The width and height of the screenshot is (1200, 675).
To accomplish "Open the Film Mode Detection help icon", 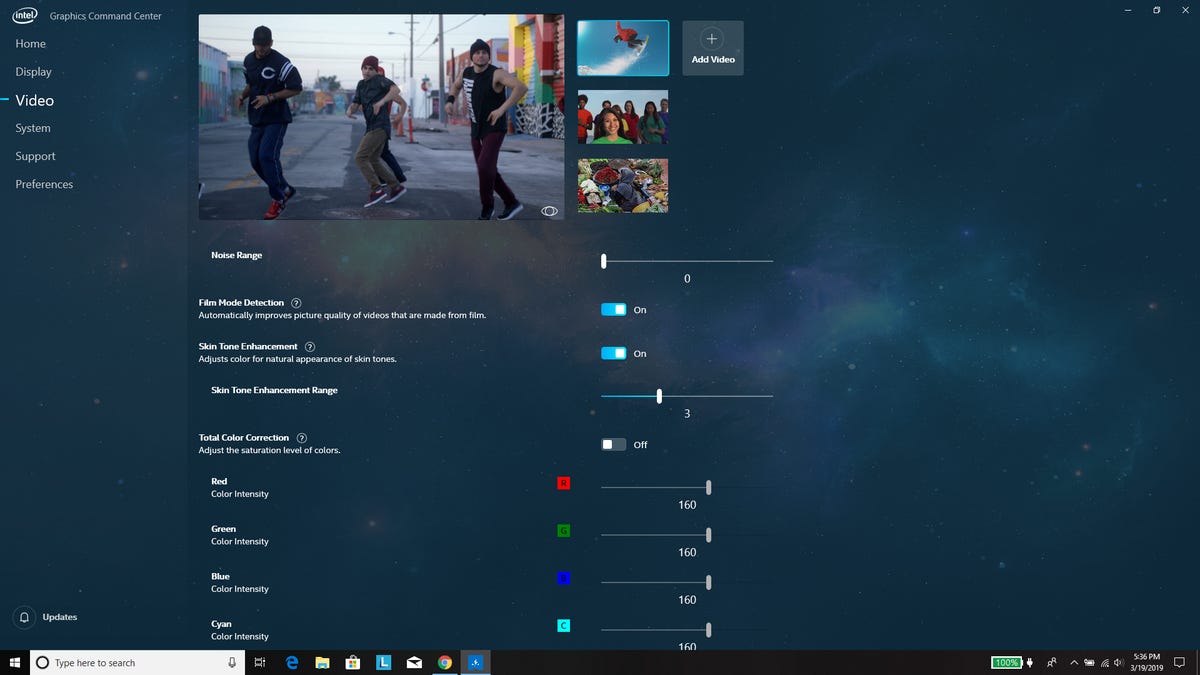I will click(296, 302).
